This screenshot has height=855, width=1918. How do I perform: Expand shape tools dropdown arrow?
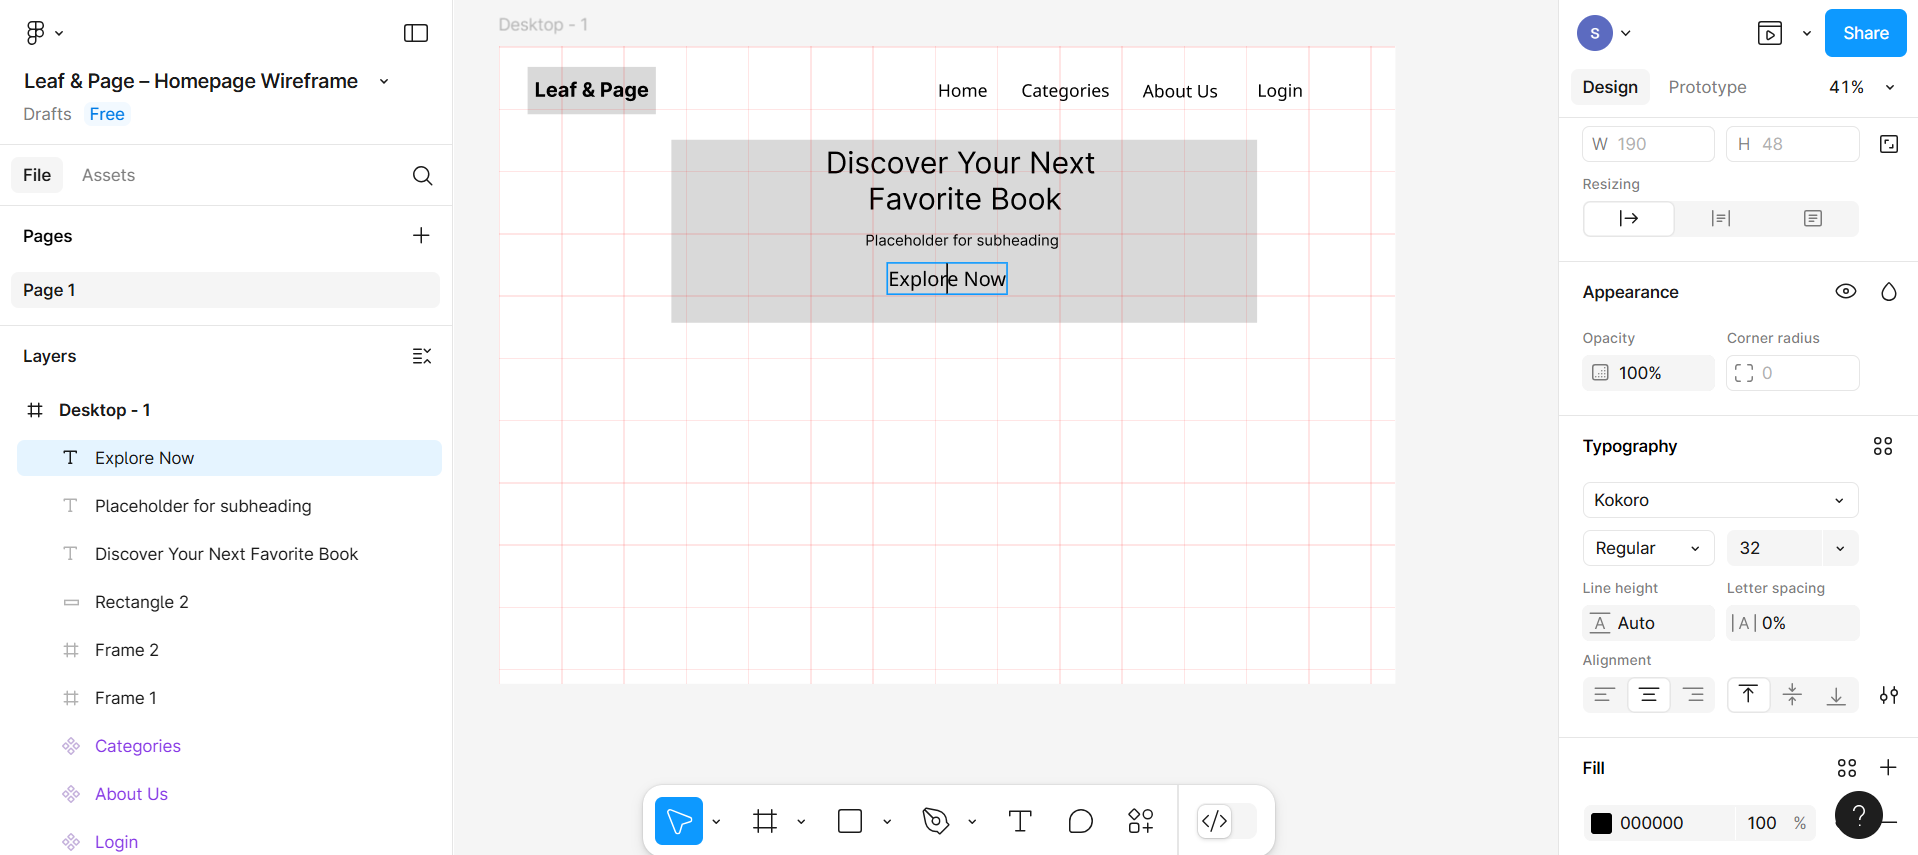[x=887, y=822]
